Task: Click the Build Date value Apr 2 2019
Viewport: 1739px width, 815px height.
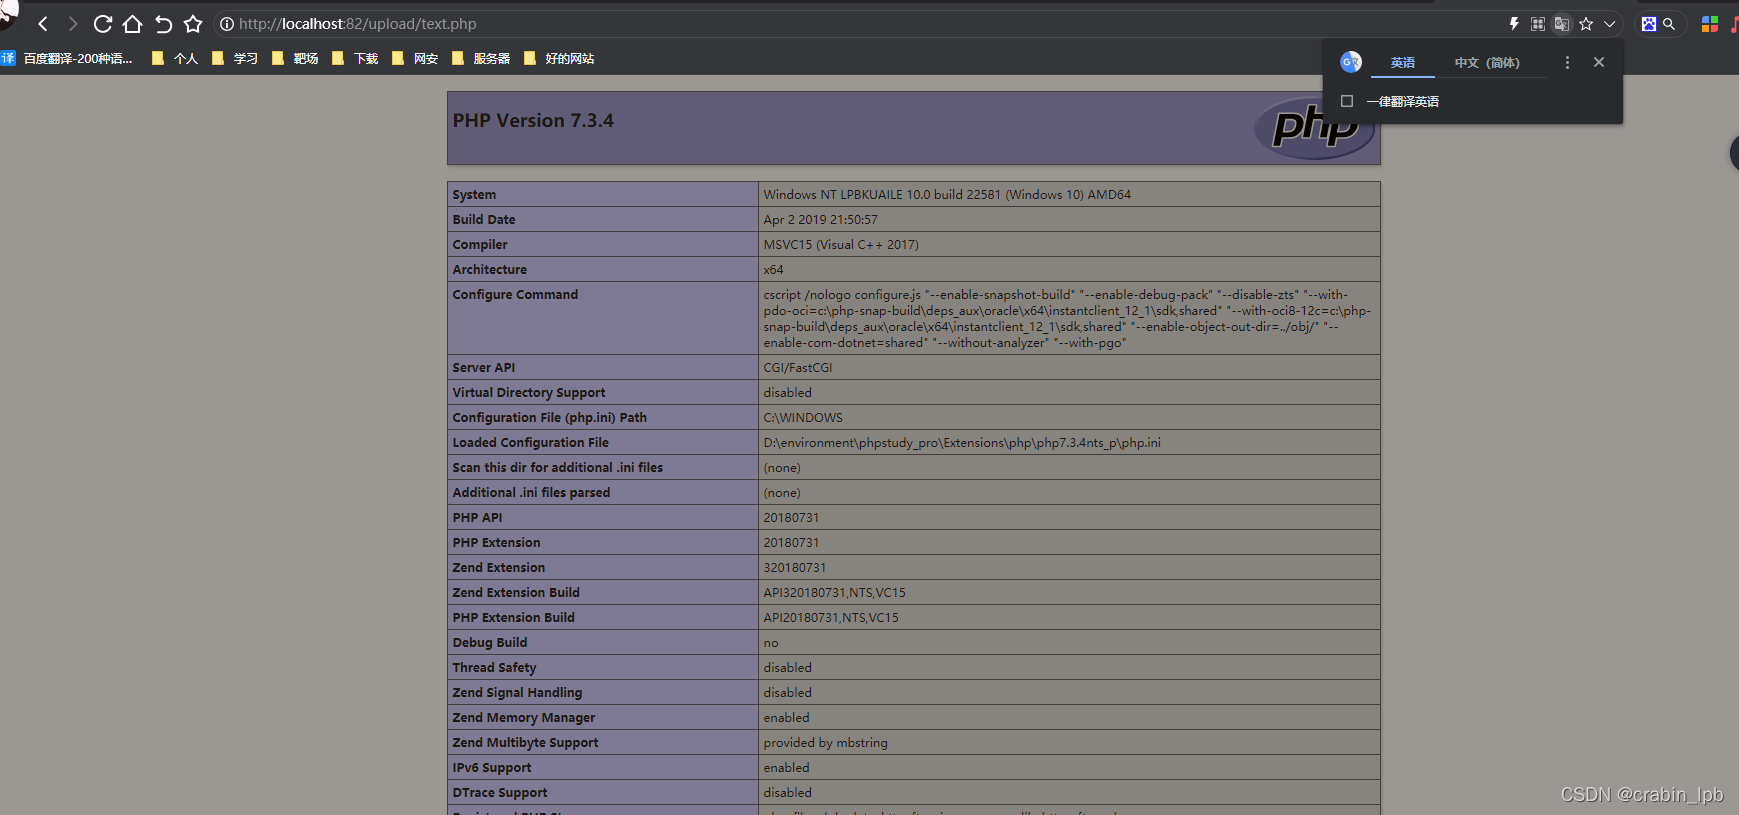Action: pos(820,219)
